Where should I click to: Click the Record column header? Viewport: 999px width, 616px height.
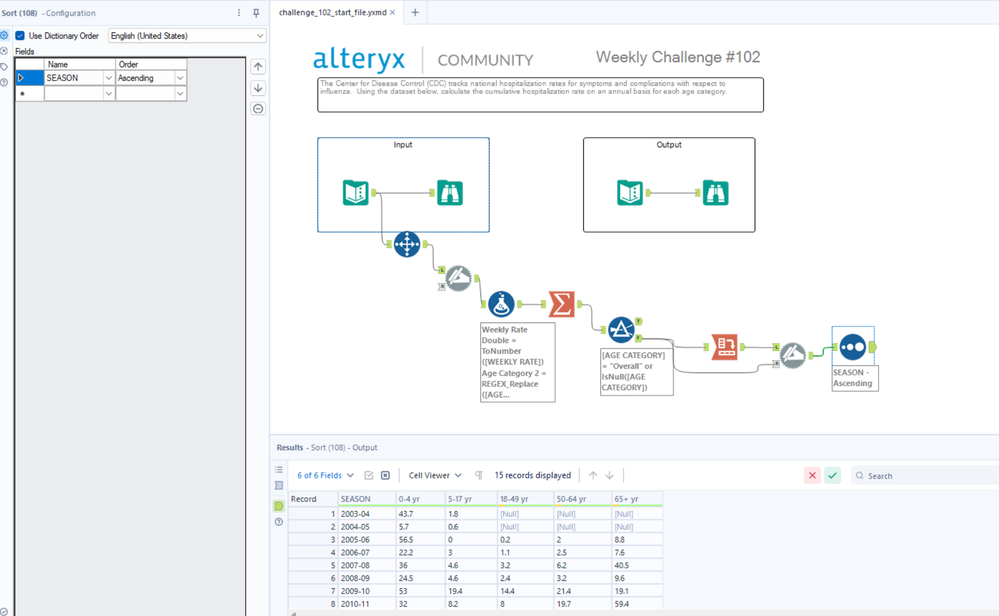[x=313, y=499]
